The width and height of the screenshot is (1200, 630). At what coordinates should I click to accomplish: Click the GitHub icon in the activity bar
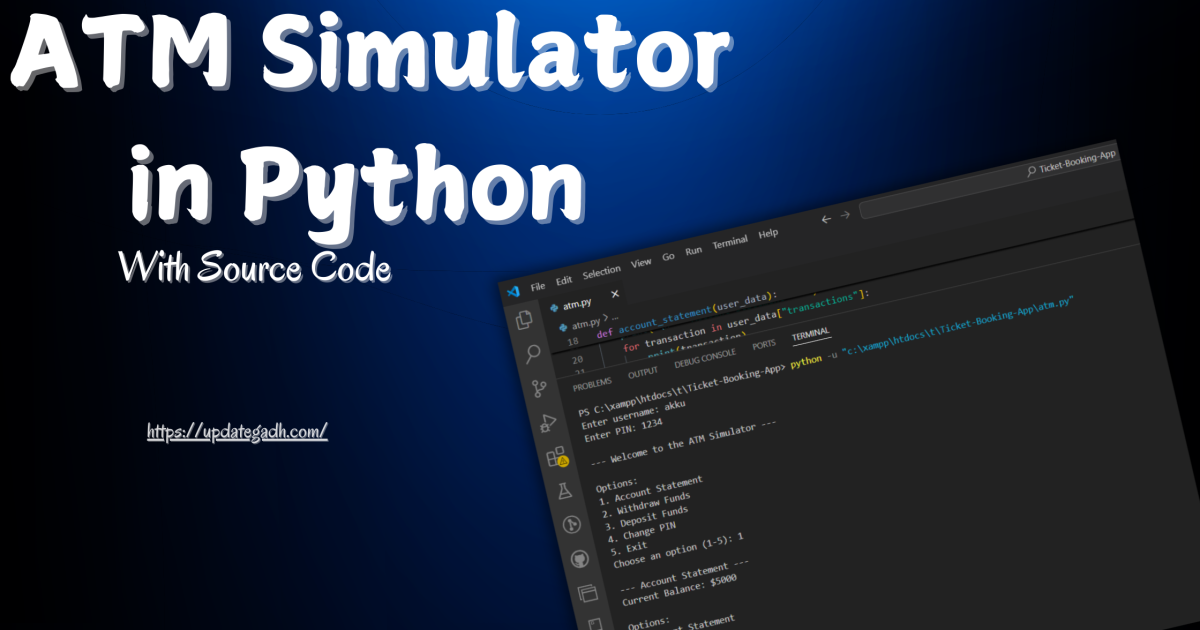click(x=580, y=559)
